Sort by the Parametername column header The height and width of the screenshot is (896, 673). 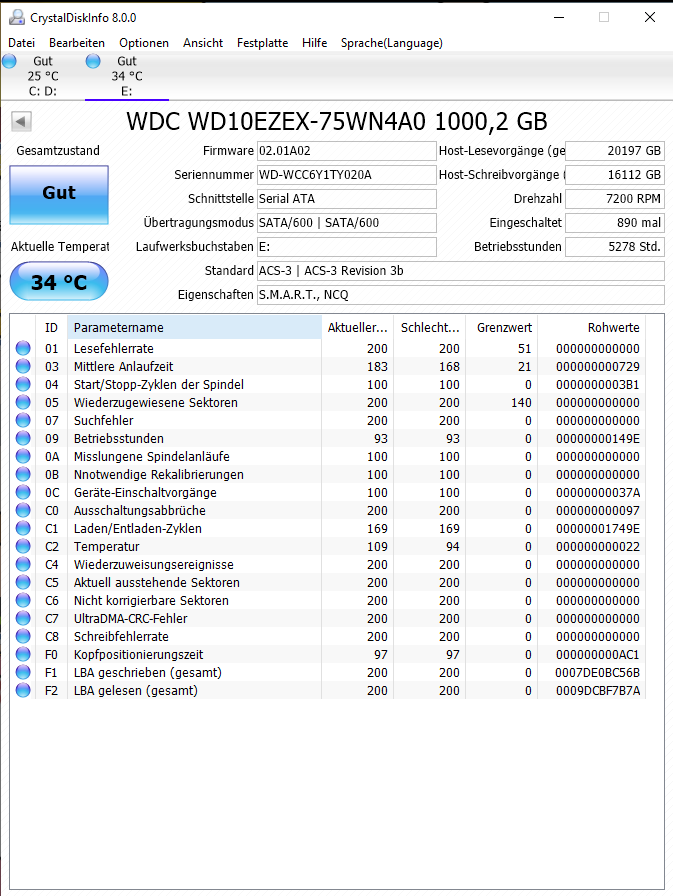point(194,327)
